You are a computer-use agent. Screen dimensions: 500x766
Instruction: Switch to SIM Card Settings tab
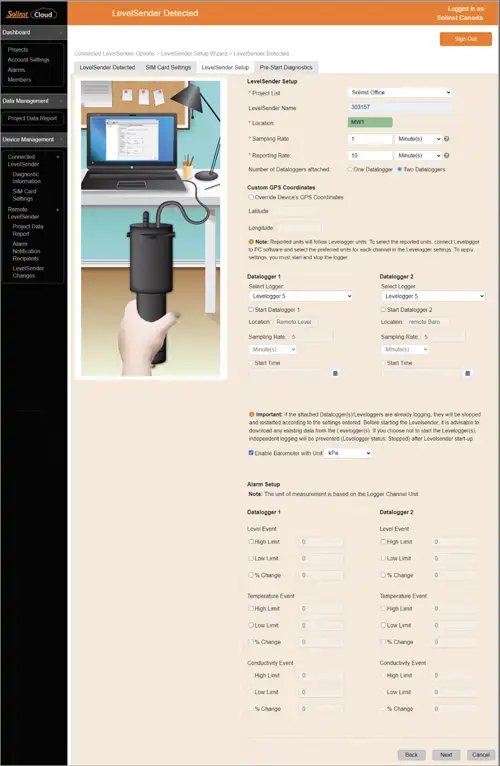click(x=168, y=67)
